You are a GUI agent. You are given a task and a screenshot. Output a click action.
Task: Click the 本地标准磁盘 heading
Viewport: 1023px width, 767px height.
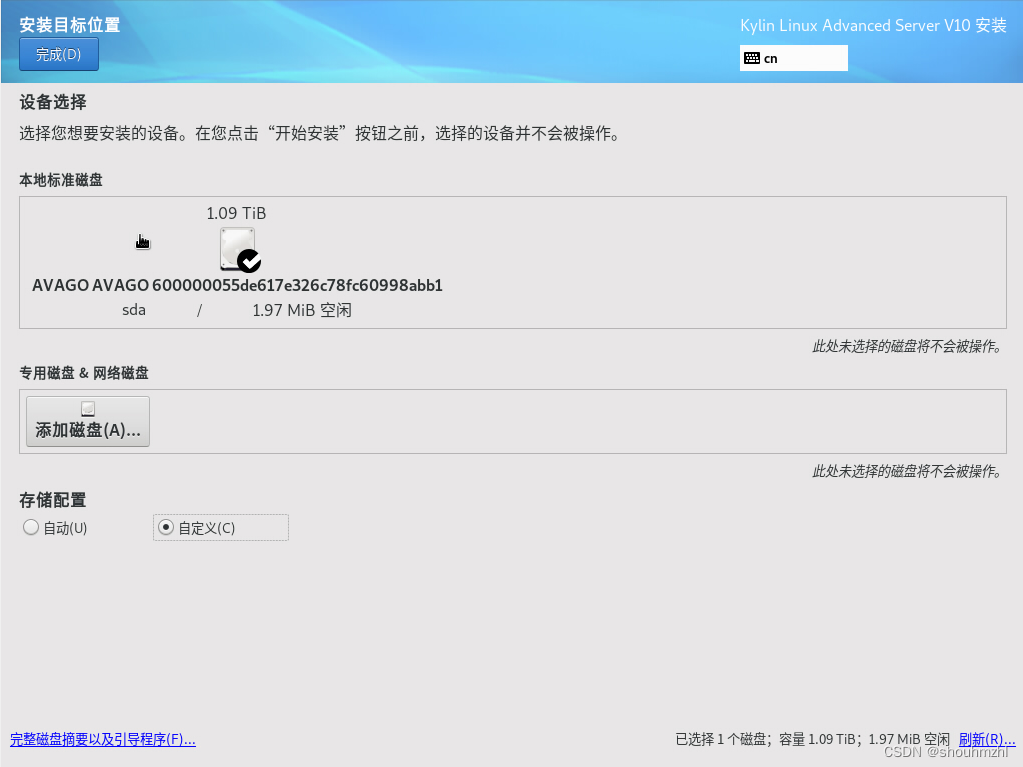(x=61, y=180)
